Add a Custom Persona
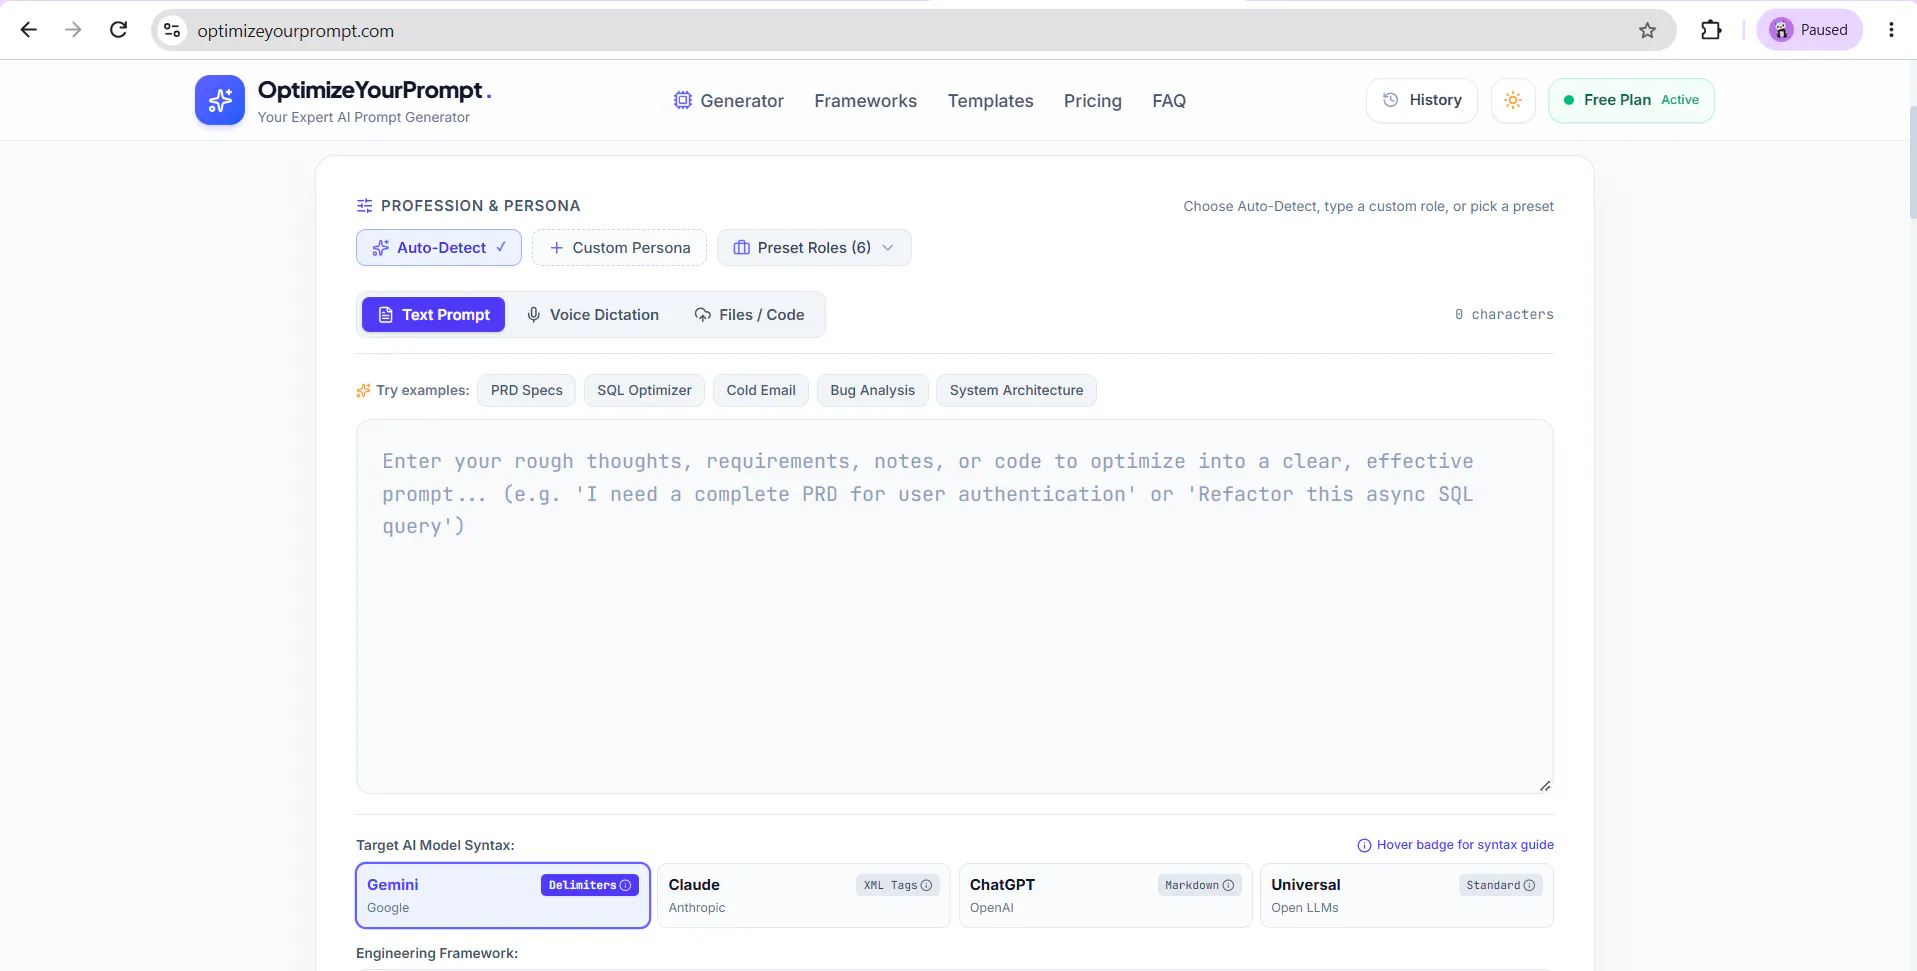1917x971 pixels. (x=619, y=248)
